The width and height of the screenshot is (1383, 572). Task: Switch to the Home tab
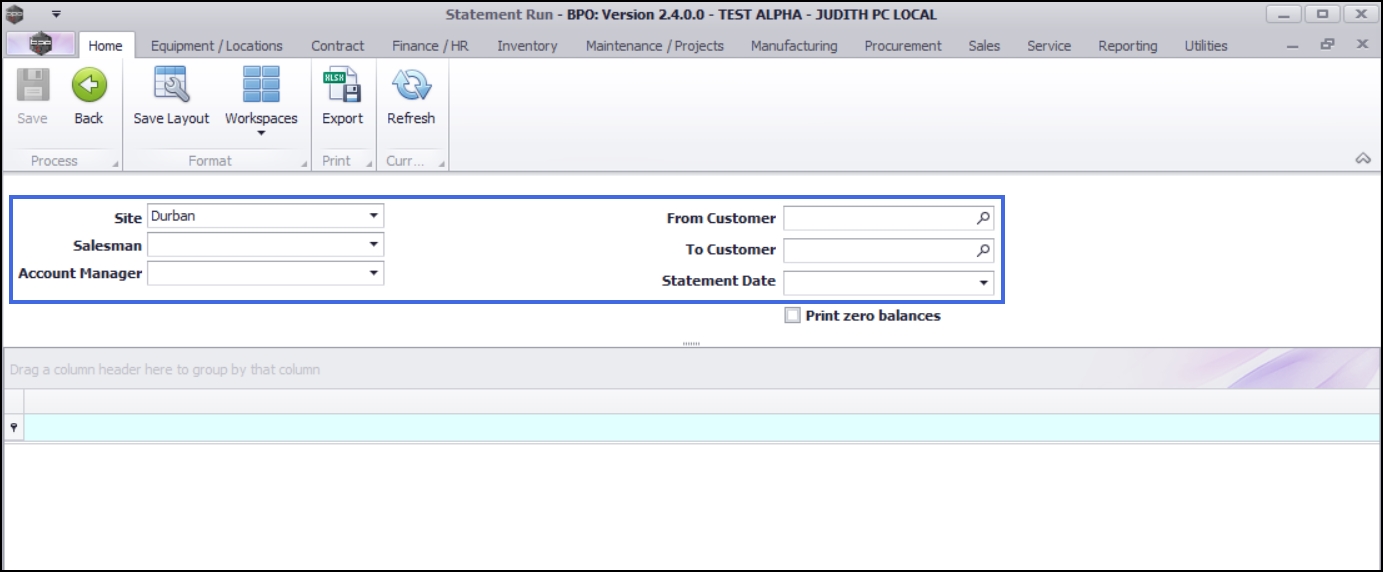[105, 45]
